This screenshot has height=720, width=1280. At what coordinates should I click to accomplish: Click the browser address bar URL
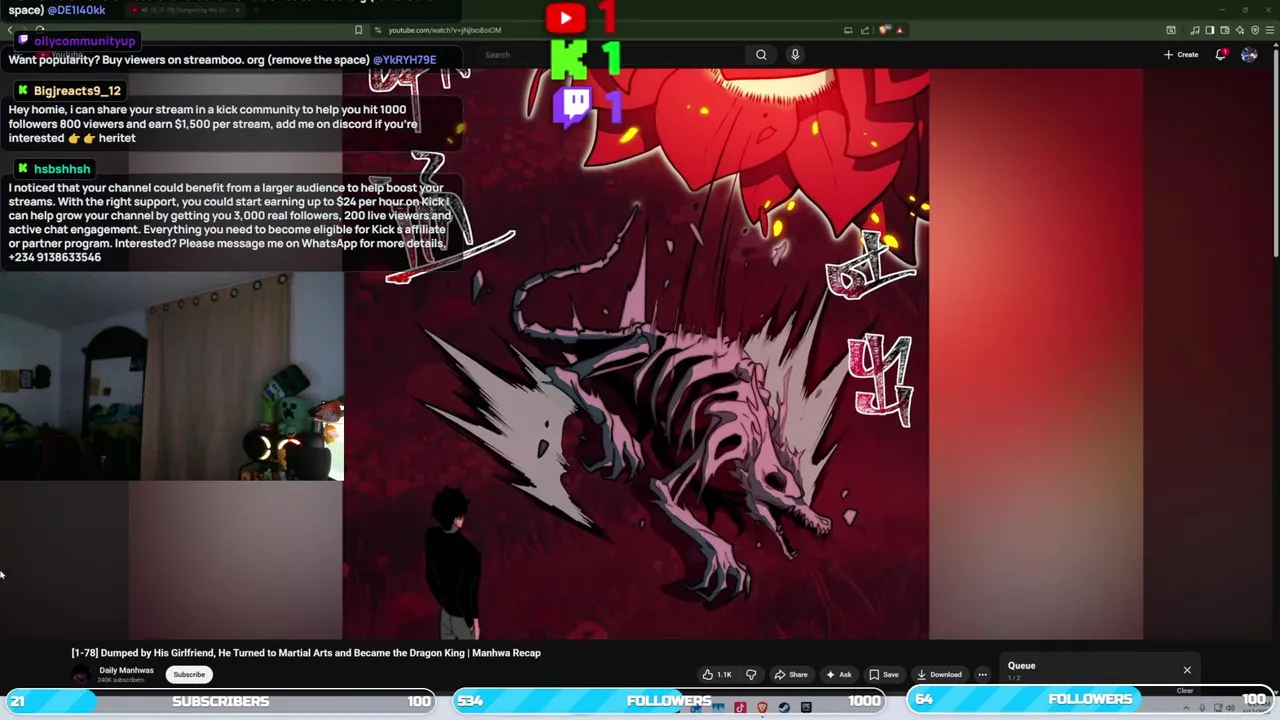pos(444,30)
